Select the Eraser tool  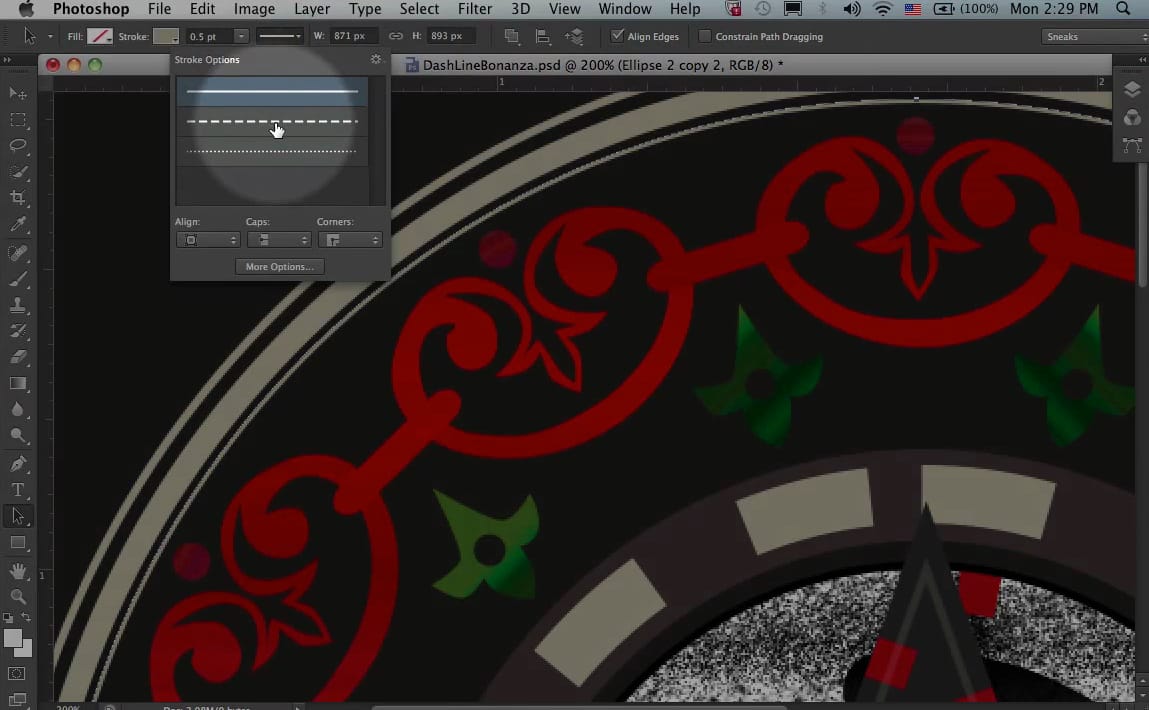pyautogui.click(x=18, y=357)
